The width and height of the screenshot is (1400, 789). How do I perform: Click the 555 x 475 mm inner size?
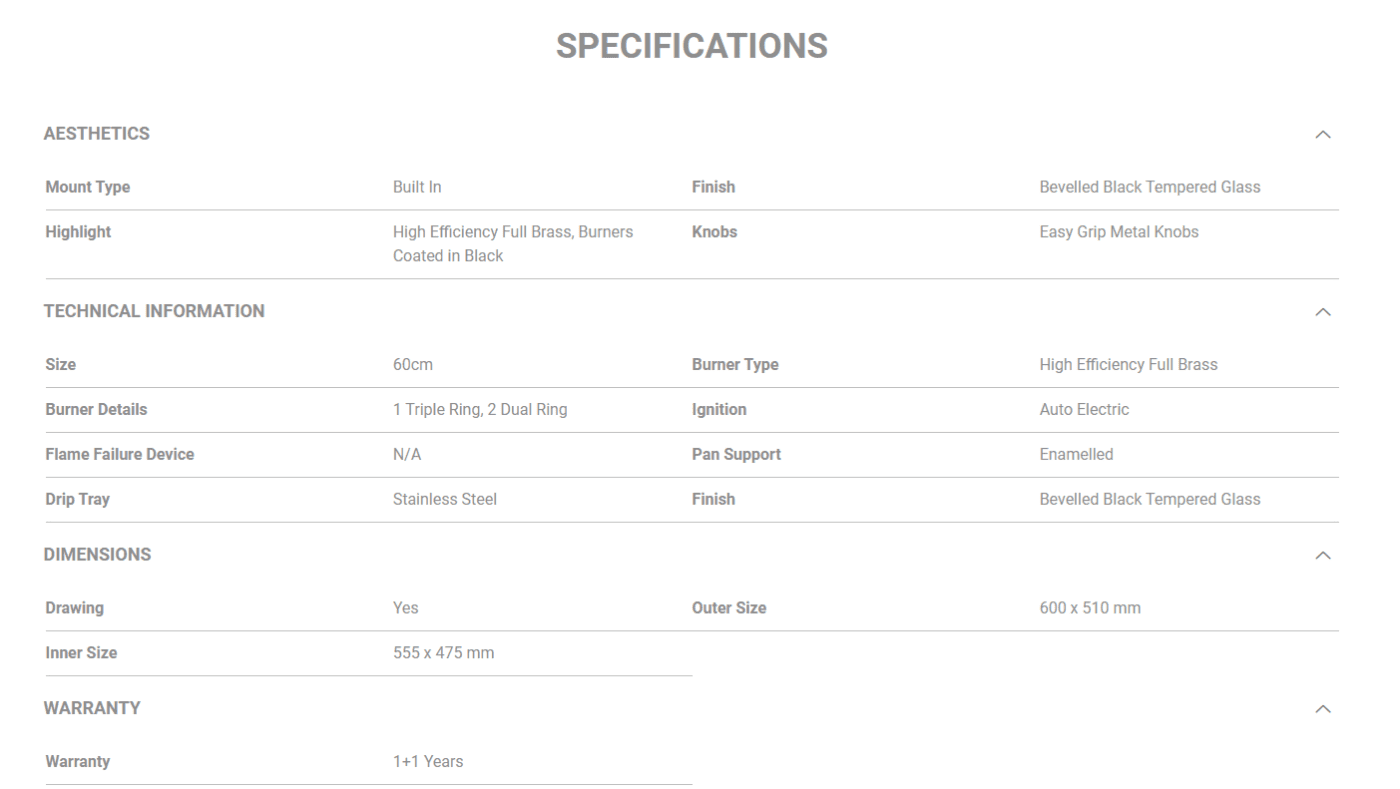pos(444,653)
